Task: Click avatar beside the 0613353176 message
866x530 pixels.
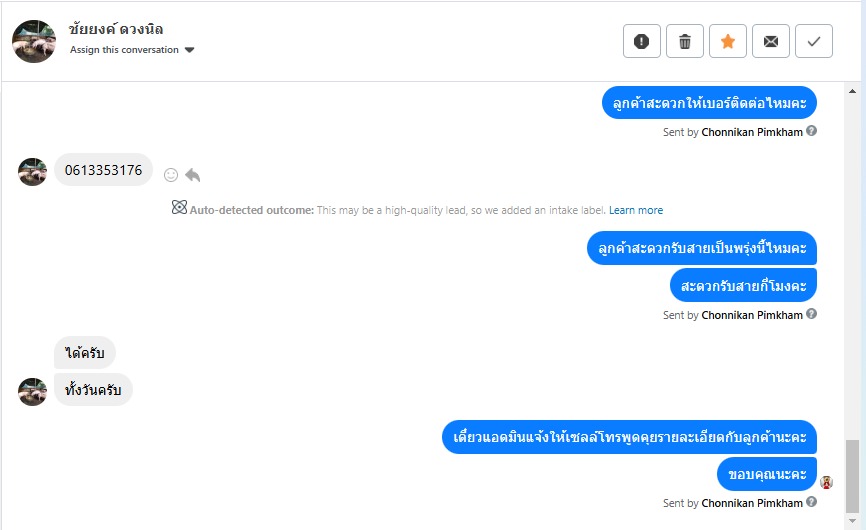Action: [33, 172]
